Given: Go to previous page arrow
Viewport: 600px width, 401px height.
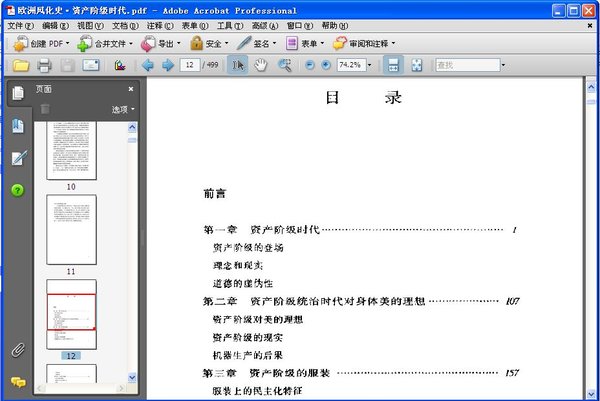Looking at the screenshot, I should click(147, 65).
